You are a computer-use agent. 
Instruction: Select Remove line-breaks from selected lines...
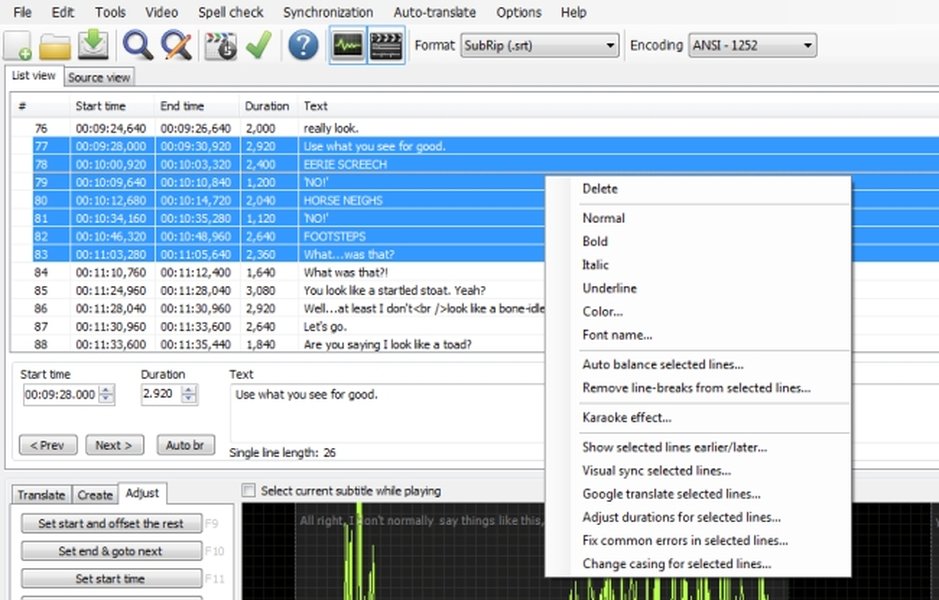pyautogui.click(x=698, y=387)
